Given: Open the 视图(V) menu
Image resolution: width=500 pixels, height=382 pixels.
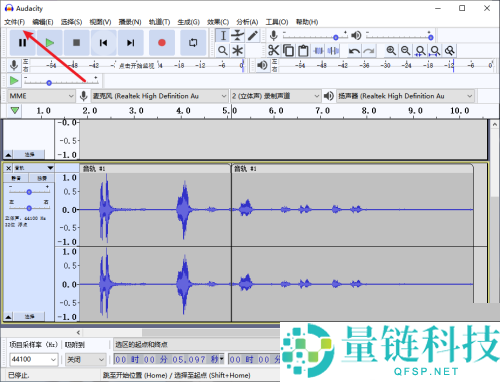Looking at the screenshot, I should (100, 22).
